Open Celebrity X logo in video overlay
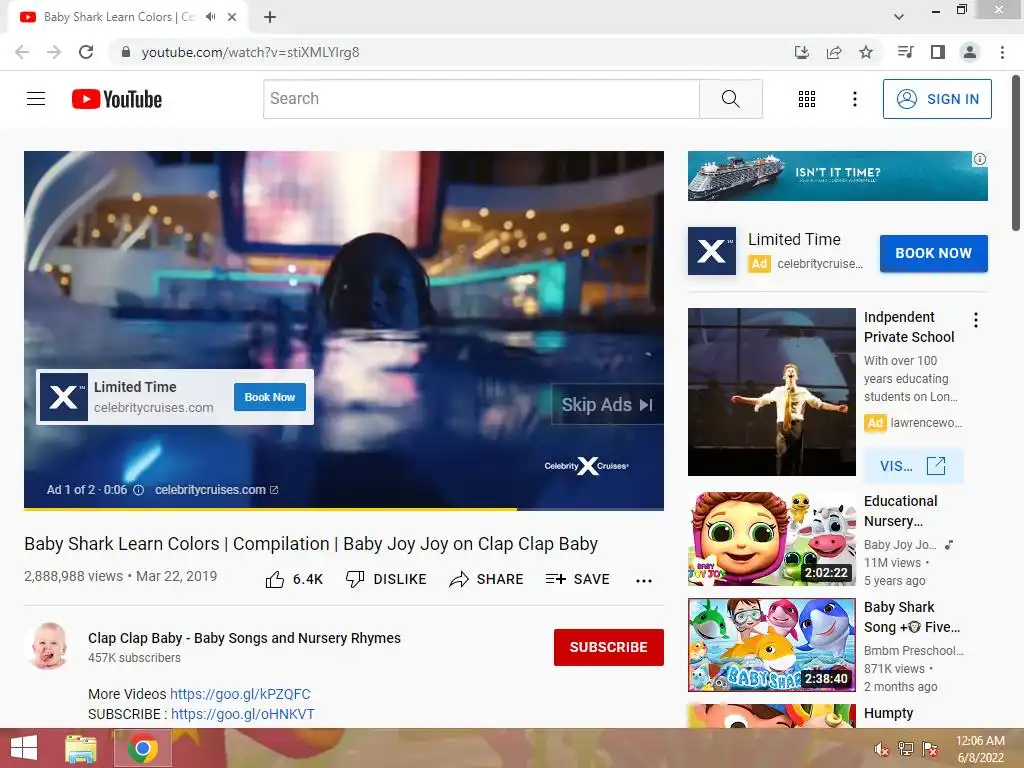Screen dimensions: 1024x768 (64, 397)
